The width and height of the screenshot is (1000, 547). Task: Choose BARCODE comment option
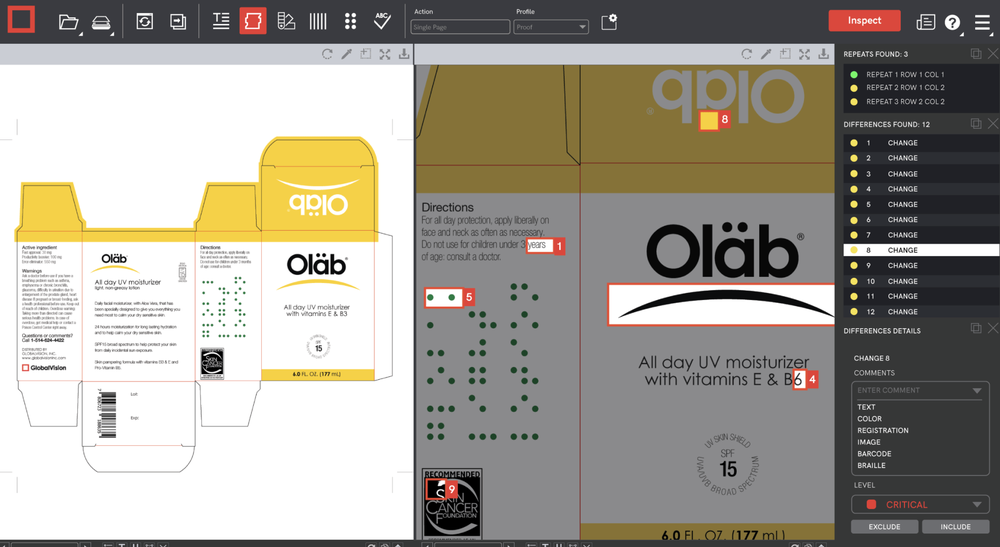(874, 454)
